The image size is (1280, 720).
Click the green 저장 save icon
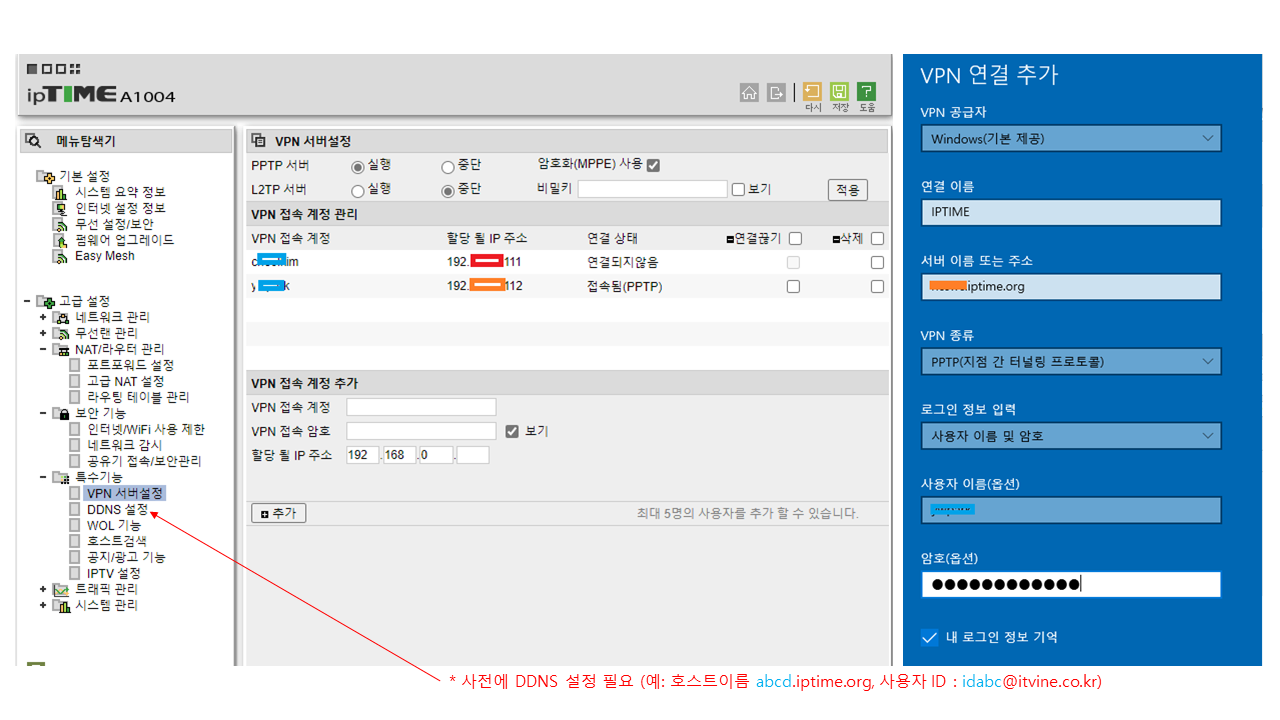839,90
